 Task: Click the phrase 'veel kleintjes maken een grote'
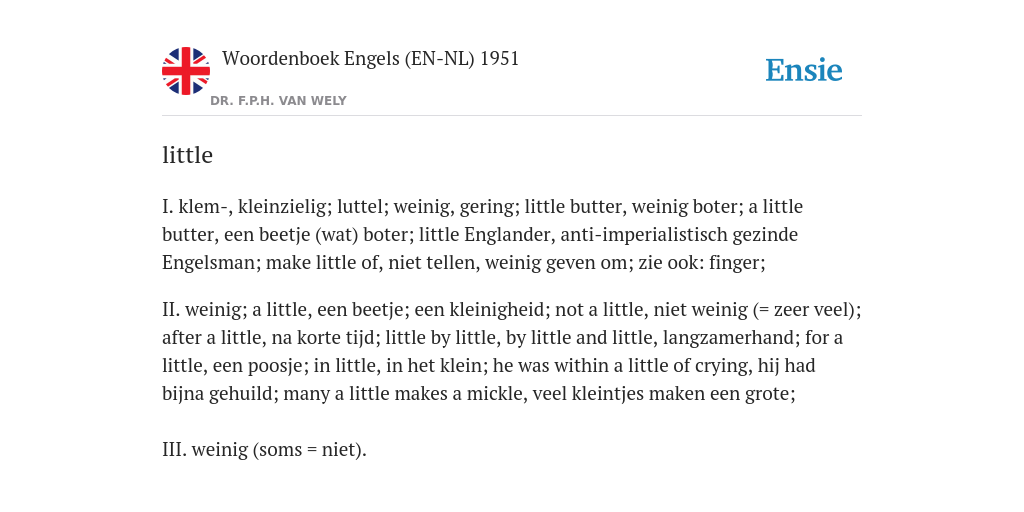click(662, 394)
